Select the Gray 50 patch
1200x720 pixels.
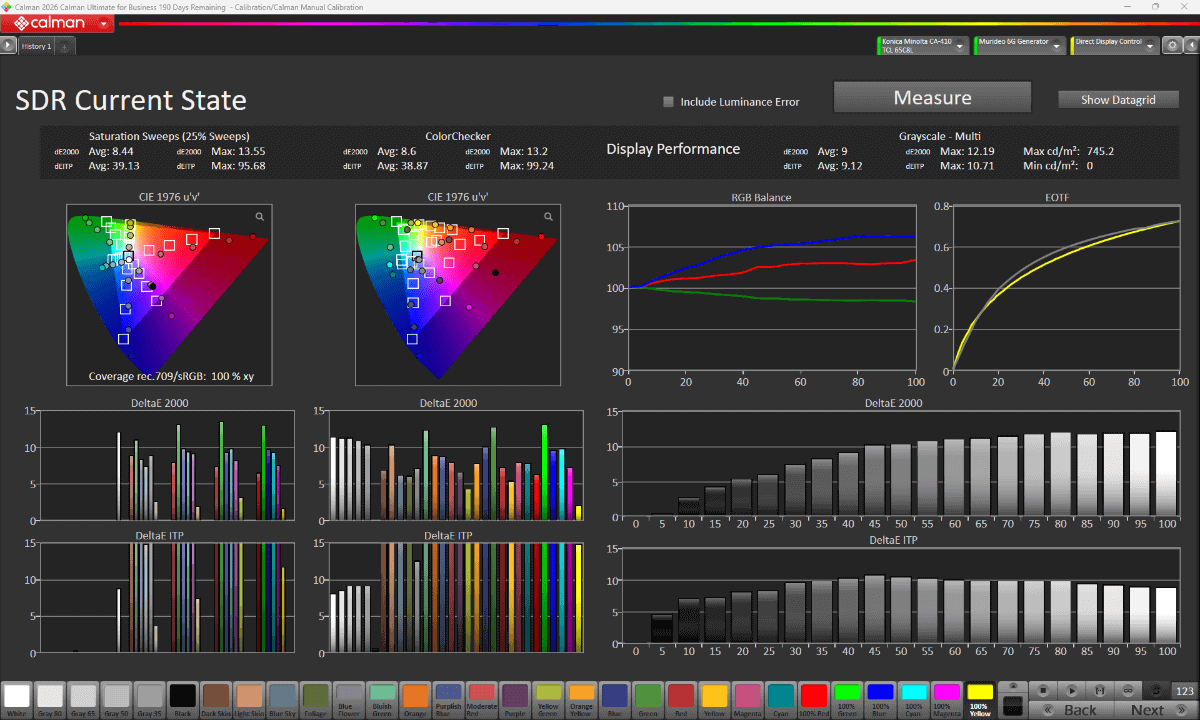click(116, 698)
